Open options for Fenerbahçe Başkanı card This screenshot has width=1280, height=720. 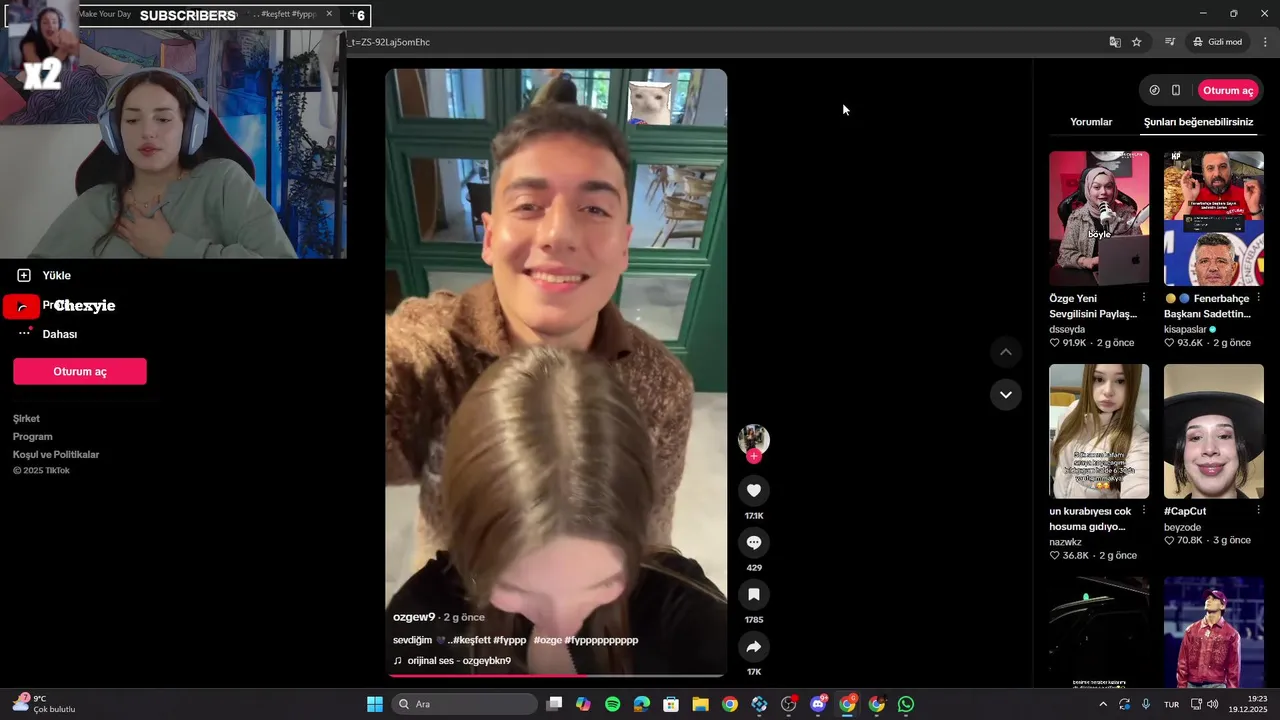(x=1258, y=298)
